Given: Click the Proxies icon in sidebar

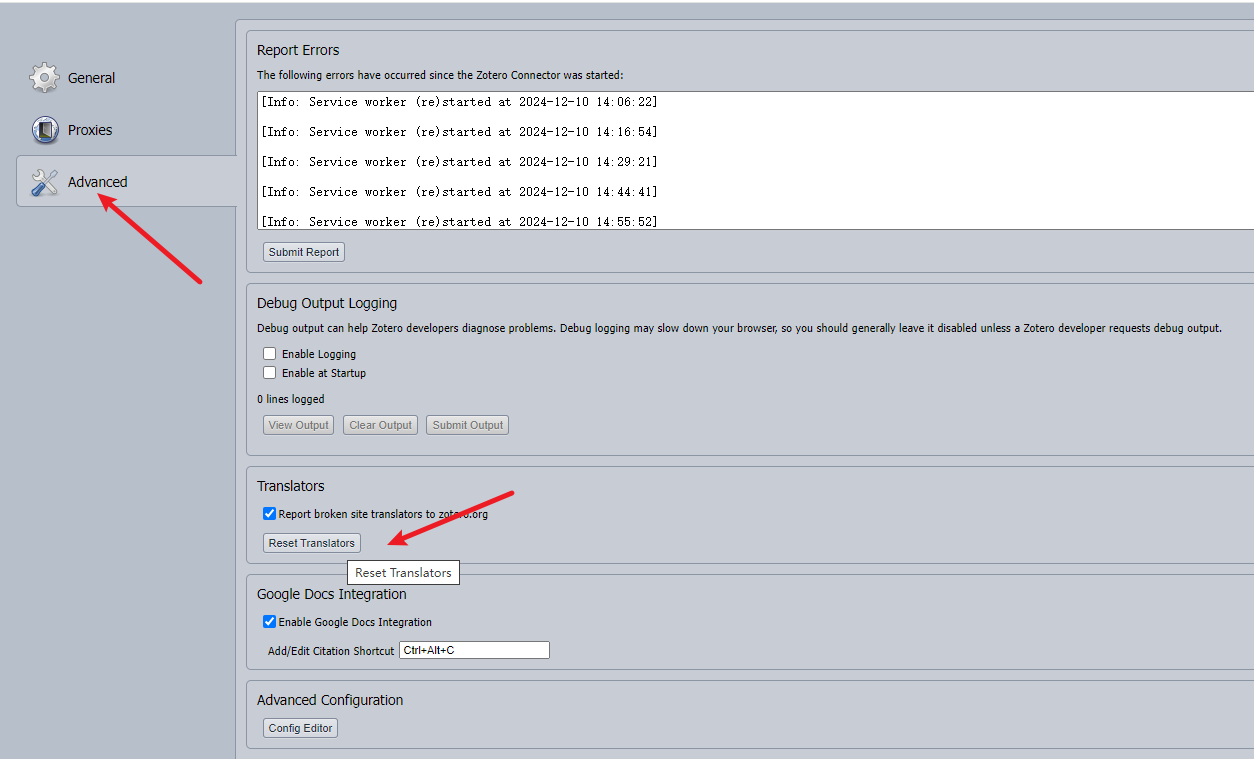Looking at the screenshot, I should (44, 130).
